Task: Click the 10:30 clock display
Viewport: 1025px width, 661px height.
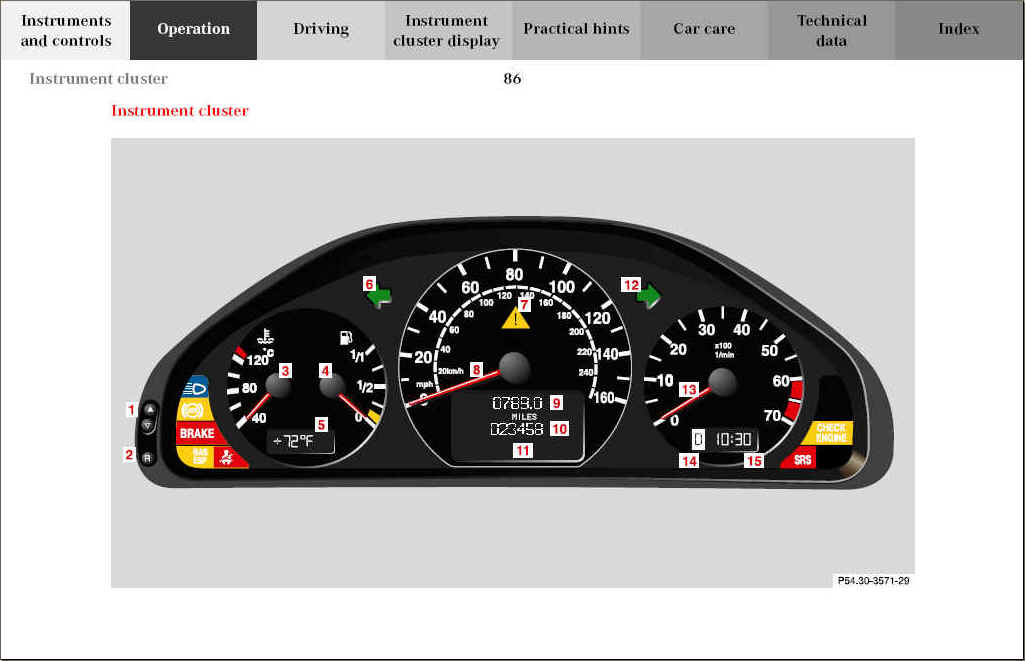Action: pos(732,440)
